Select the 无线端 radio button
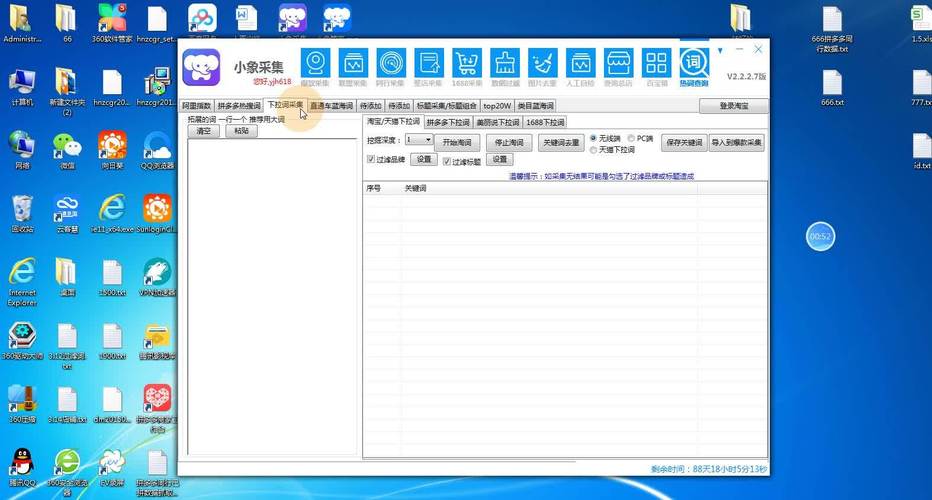The width and height of the screenshot is (932, 500). pyautogui.click(x=593, y=138)
